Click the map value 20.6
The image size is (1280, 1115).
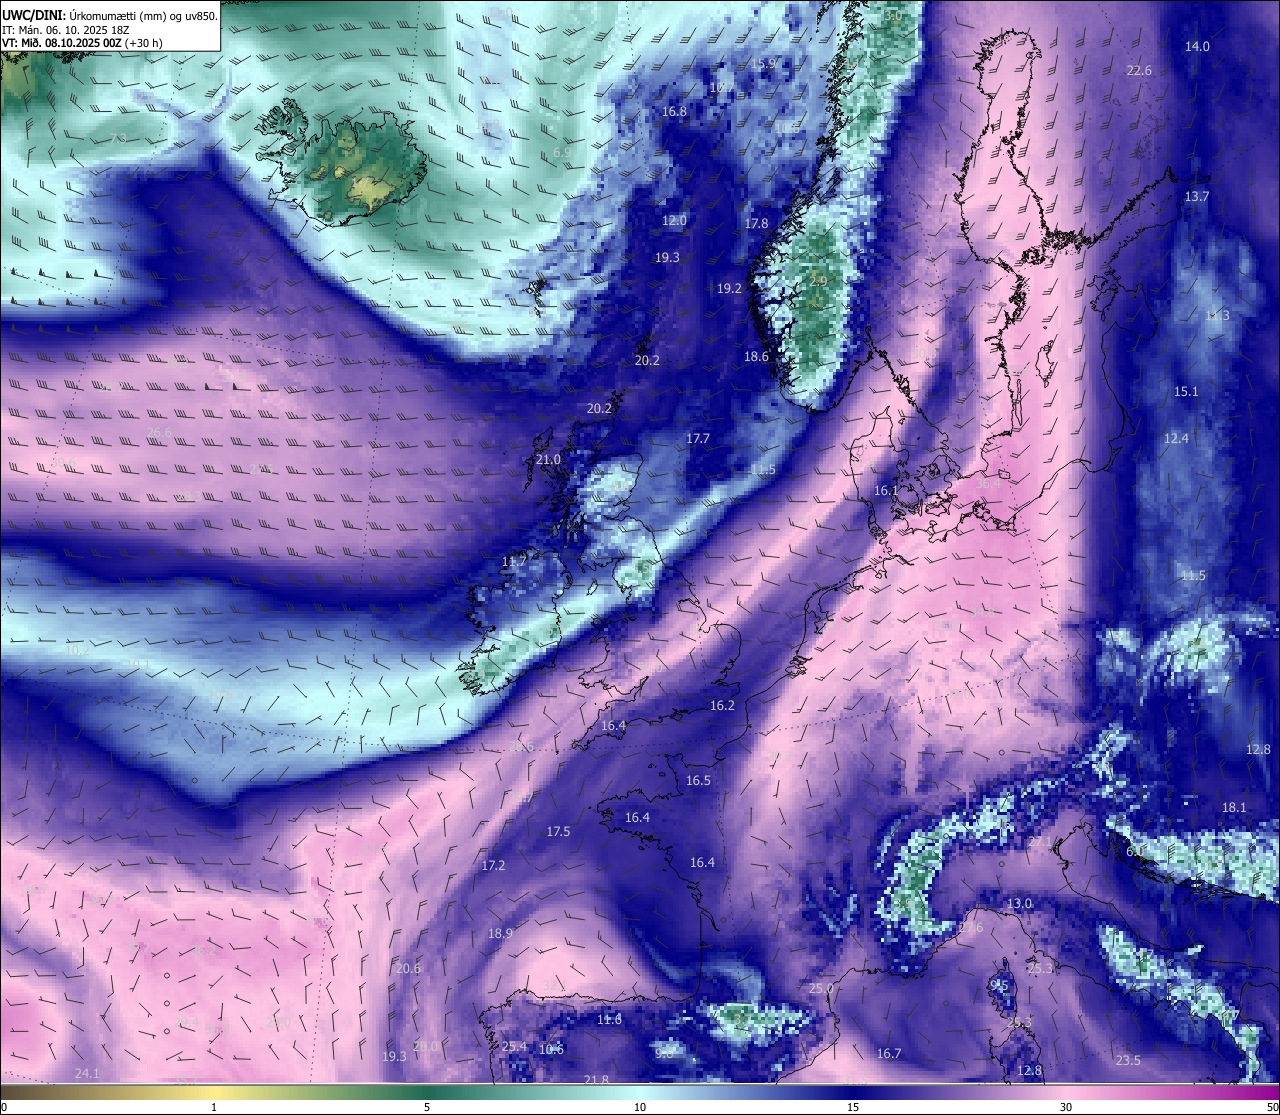(408, 969)
